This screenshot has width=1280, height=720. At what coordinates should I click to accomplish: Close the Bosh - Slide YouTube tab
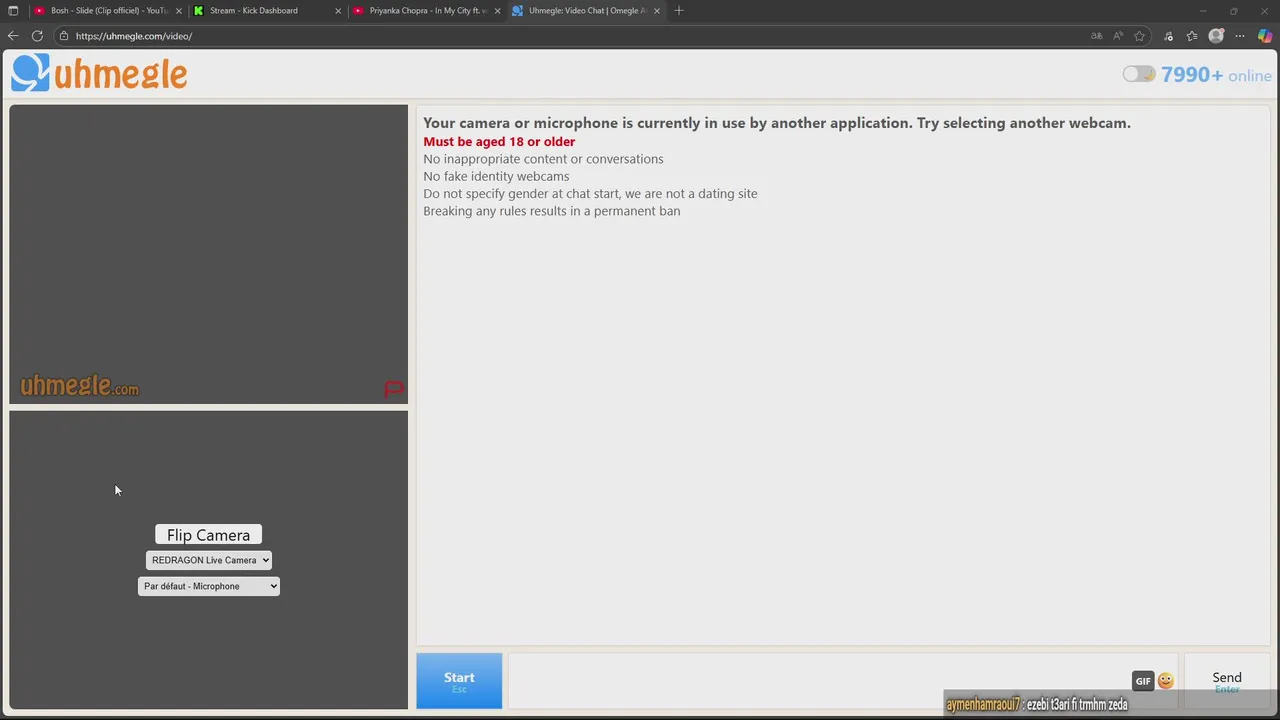[x=179, y=11]
